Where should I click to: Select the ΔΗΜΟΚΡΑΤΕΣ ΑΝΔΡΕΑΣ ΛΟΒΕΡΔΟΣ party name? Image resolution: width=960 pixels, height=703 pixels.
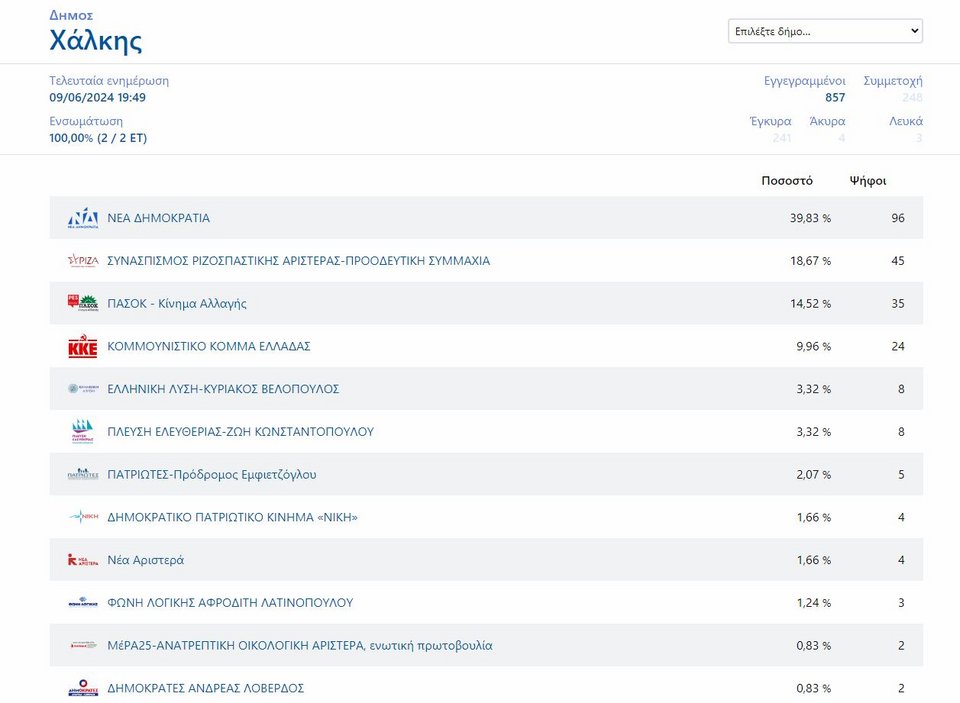(x=206, y=688)
